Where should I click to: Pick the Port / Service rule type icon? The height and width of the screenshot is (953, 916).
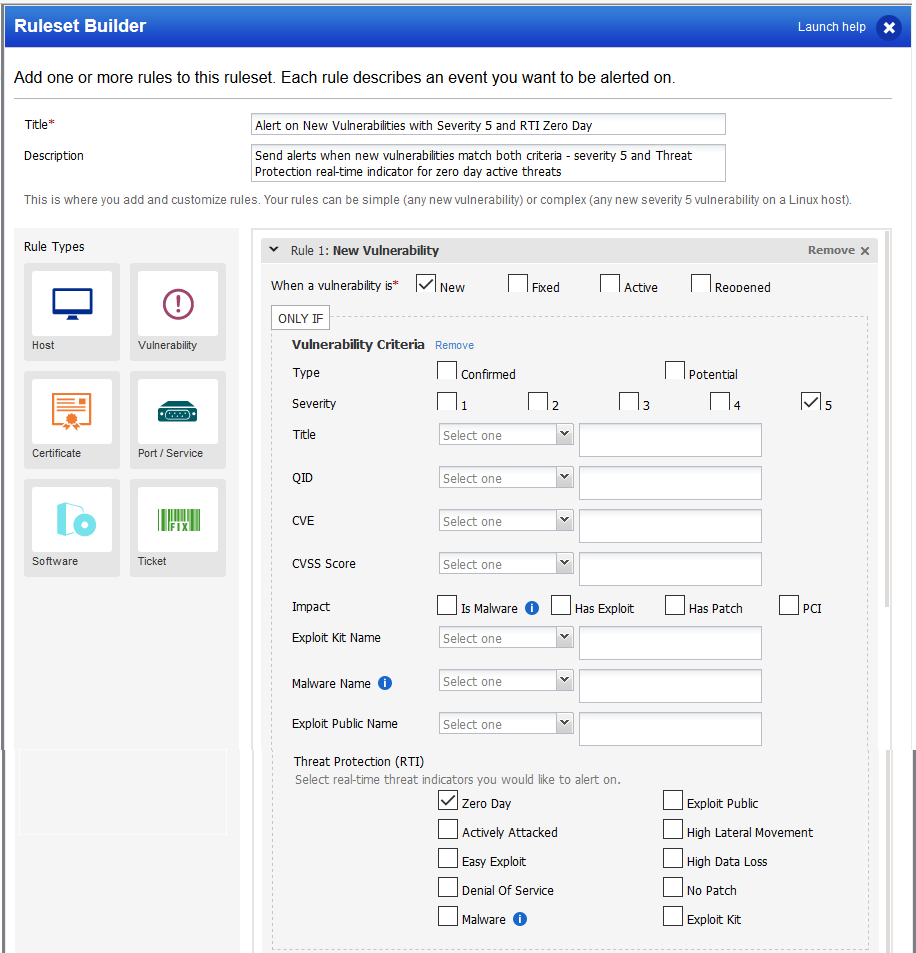tap(177, 411)
